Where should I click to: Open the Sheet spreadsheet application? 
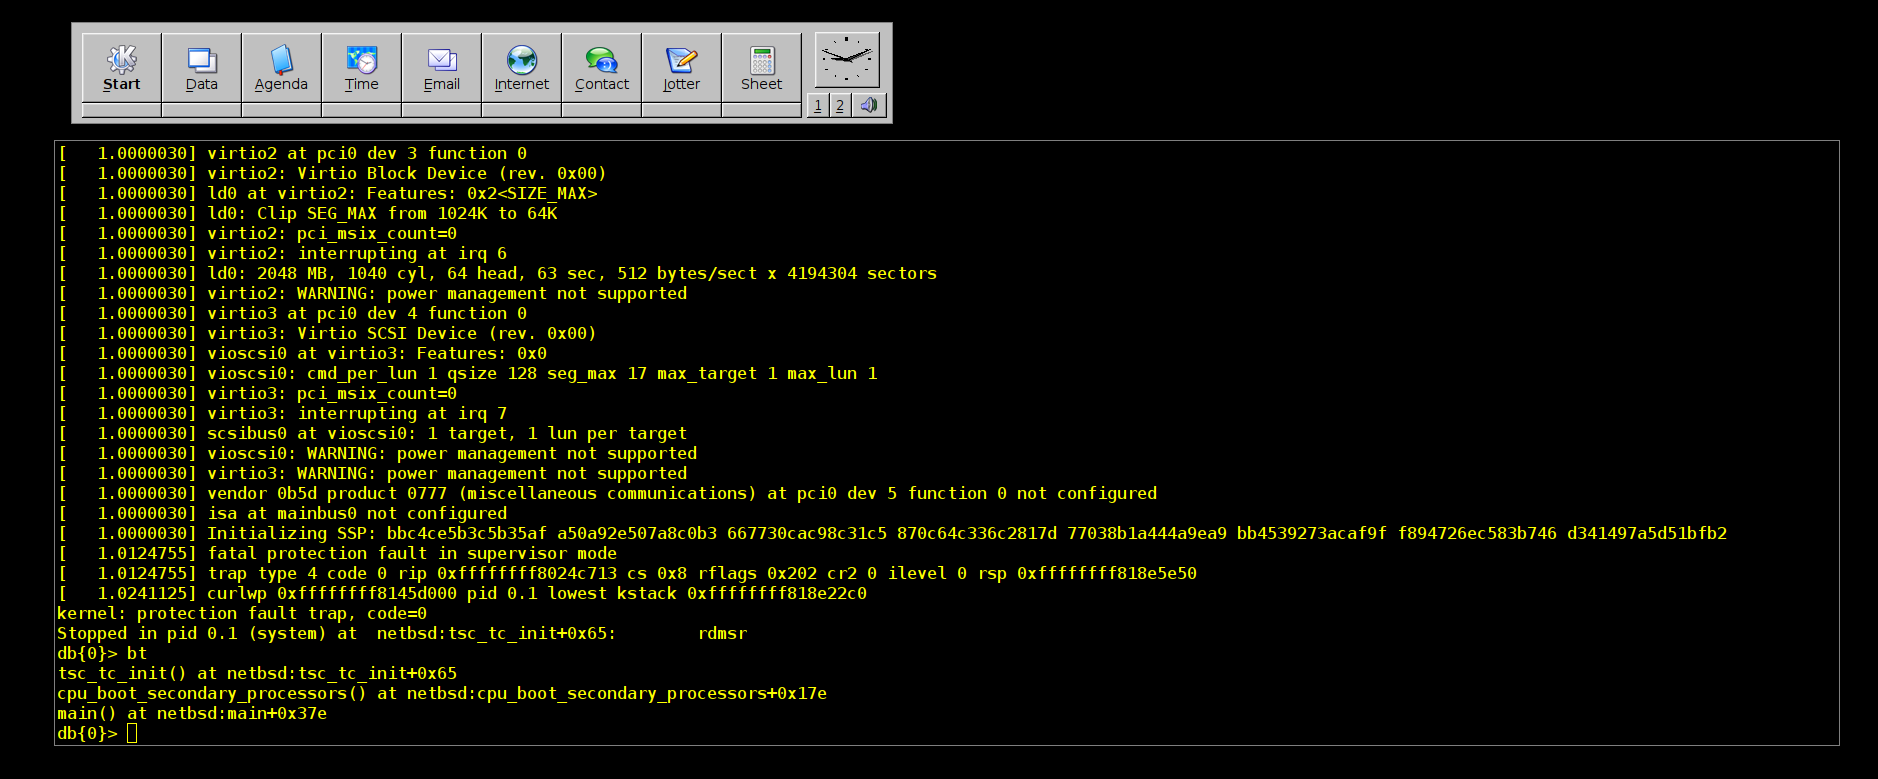(x=761, y=69)
